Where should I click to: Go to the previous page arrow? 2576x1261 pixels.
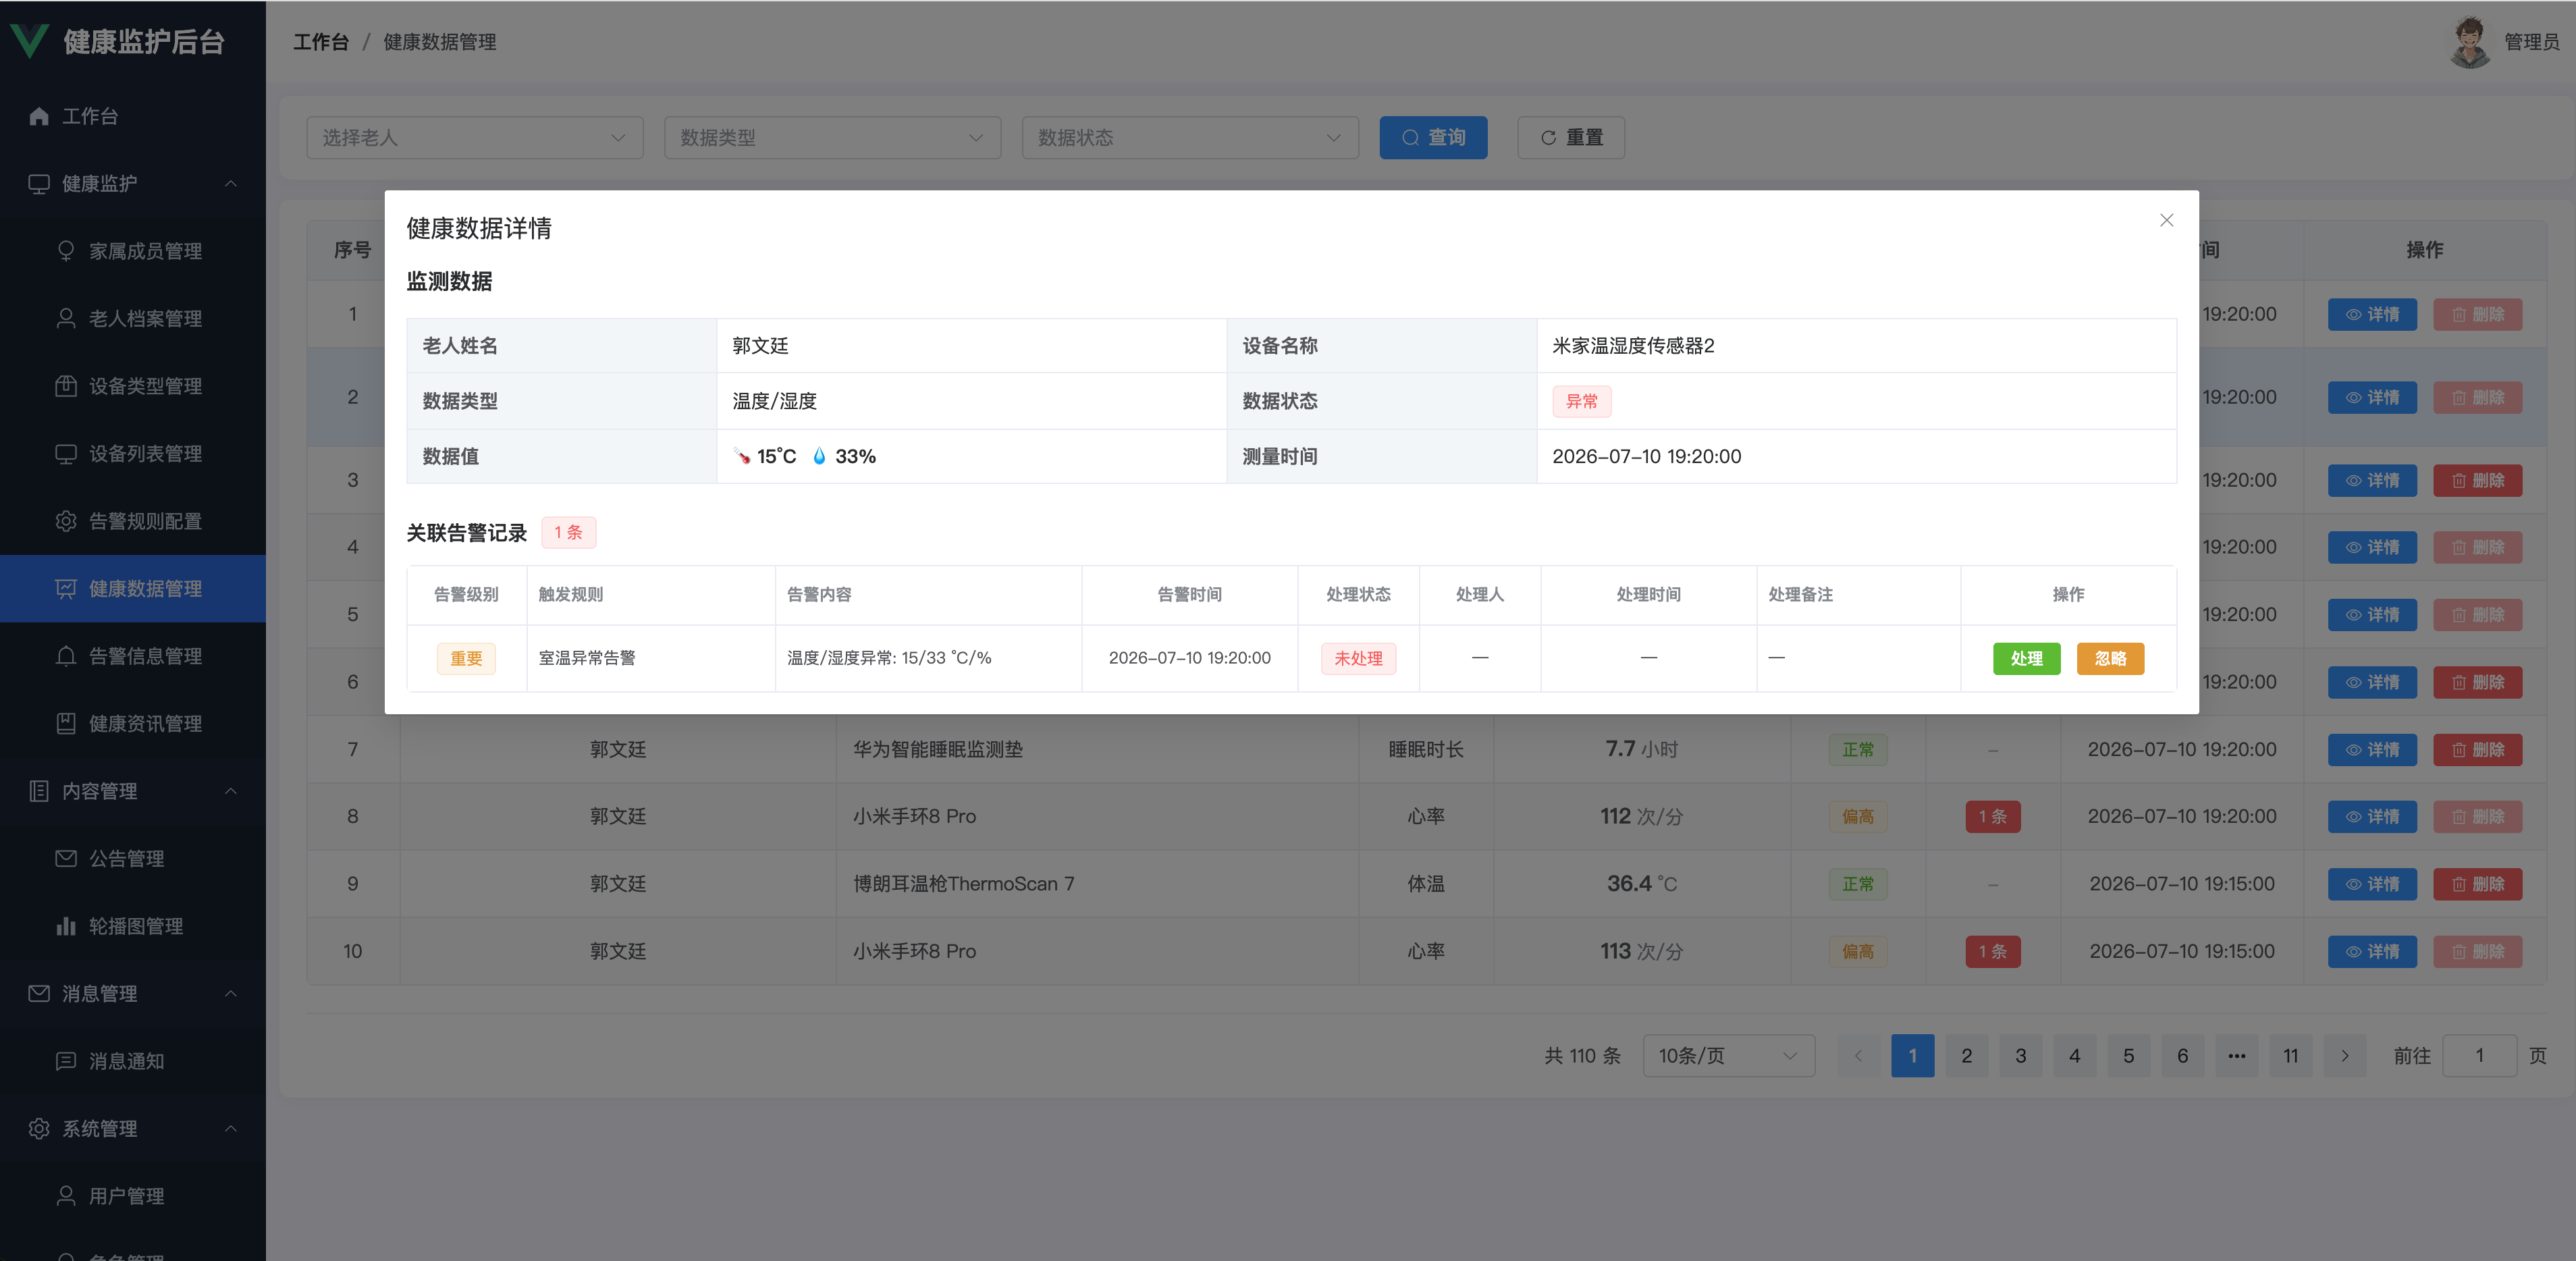tap(1858, 1056)
